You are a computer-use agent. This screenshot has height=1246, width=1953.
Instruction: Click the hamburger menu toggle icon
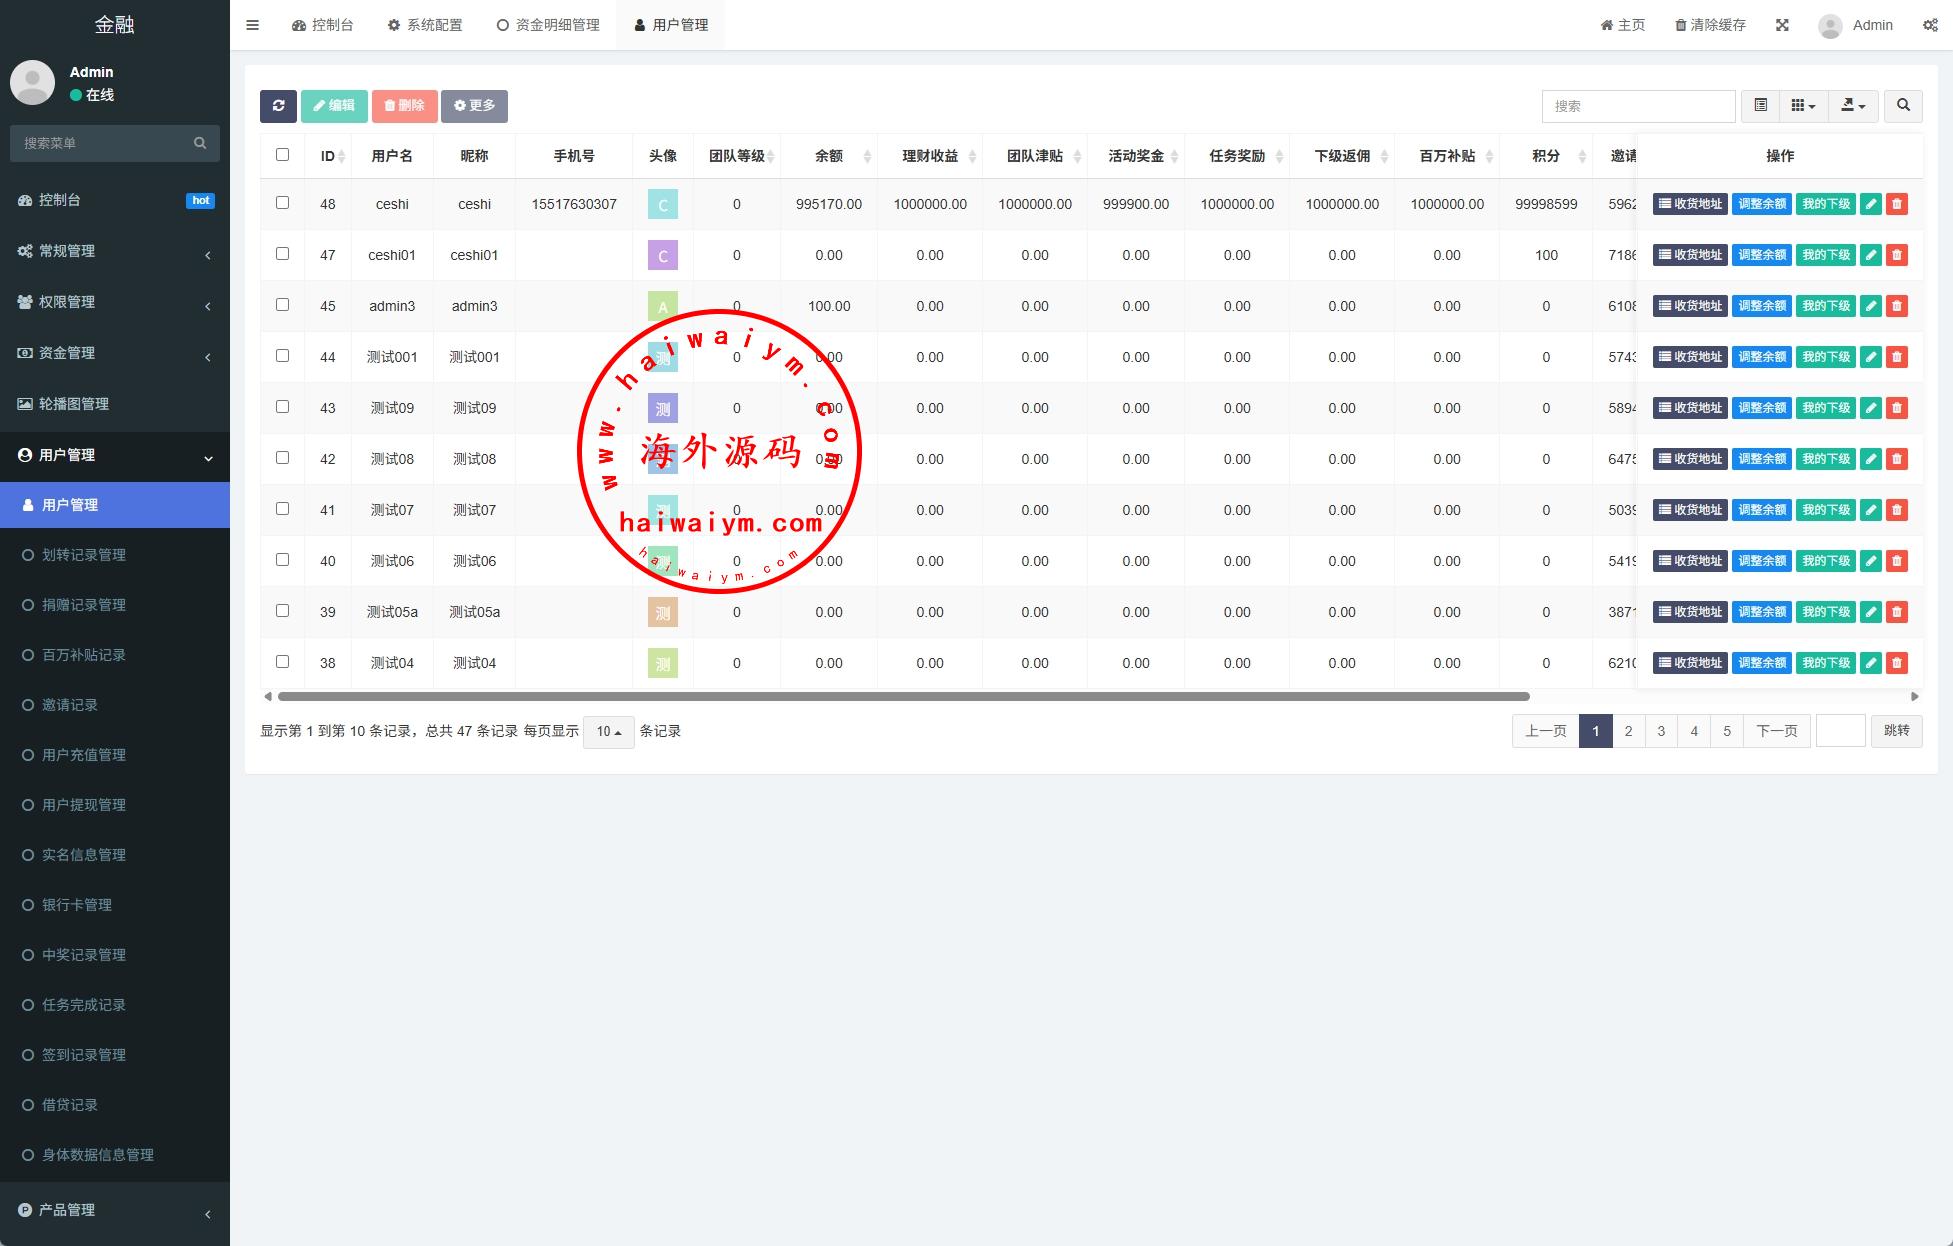pos(252,25)
